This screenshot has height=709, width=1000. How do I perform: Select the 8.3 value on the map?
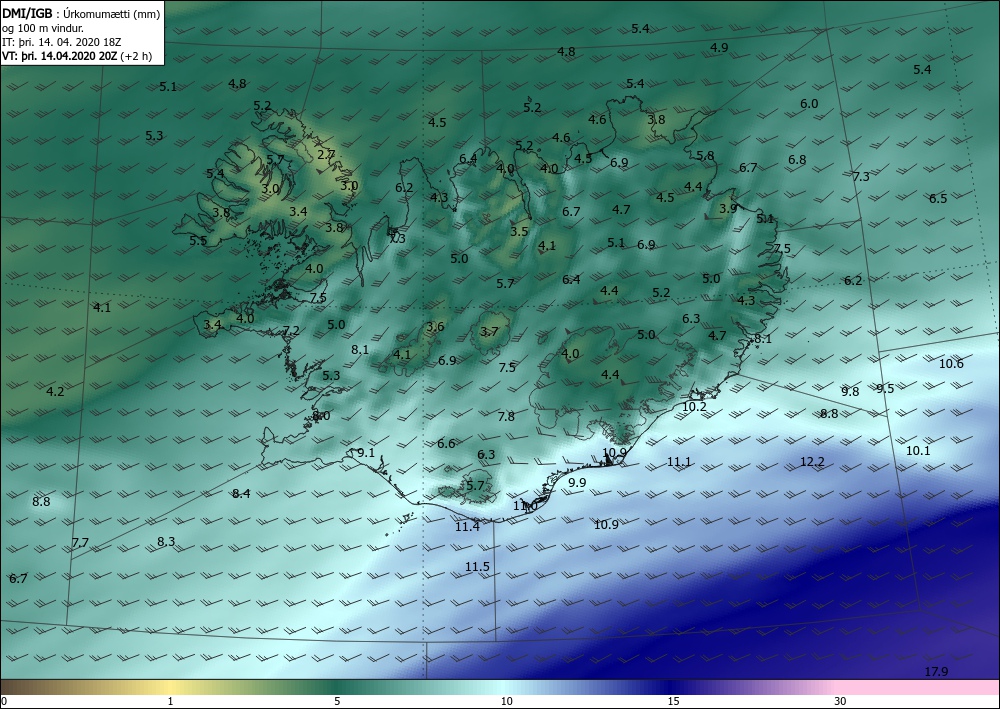point(166,542)
